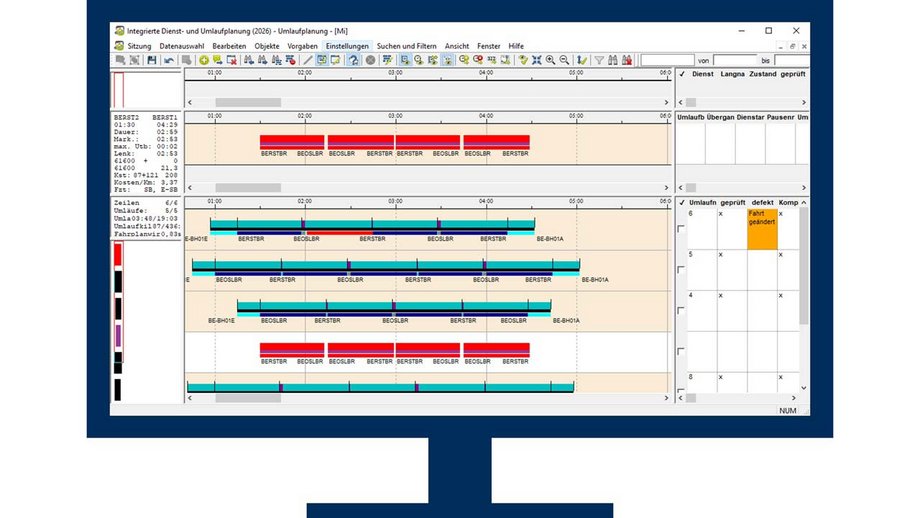Open the Fenster menu

(x=489, y=46)
